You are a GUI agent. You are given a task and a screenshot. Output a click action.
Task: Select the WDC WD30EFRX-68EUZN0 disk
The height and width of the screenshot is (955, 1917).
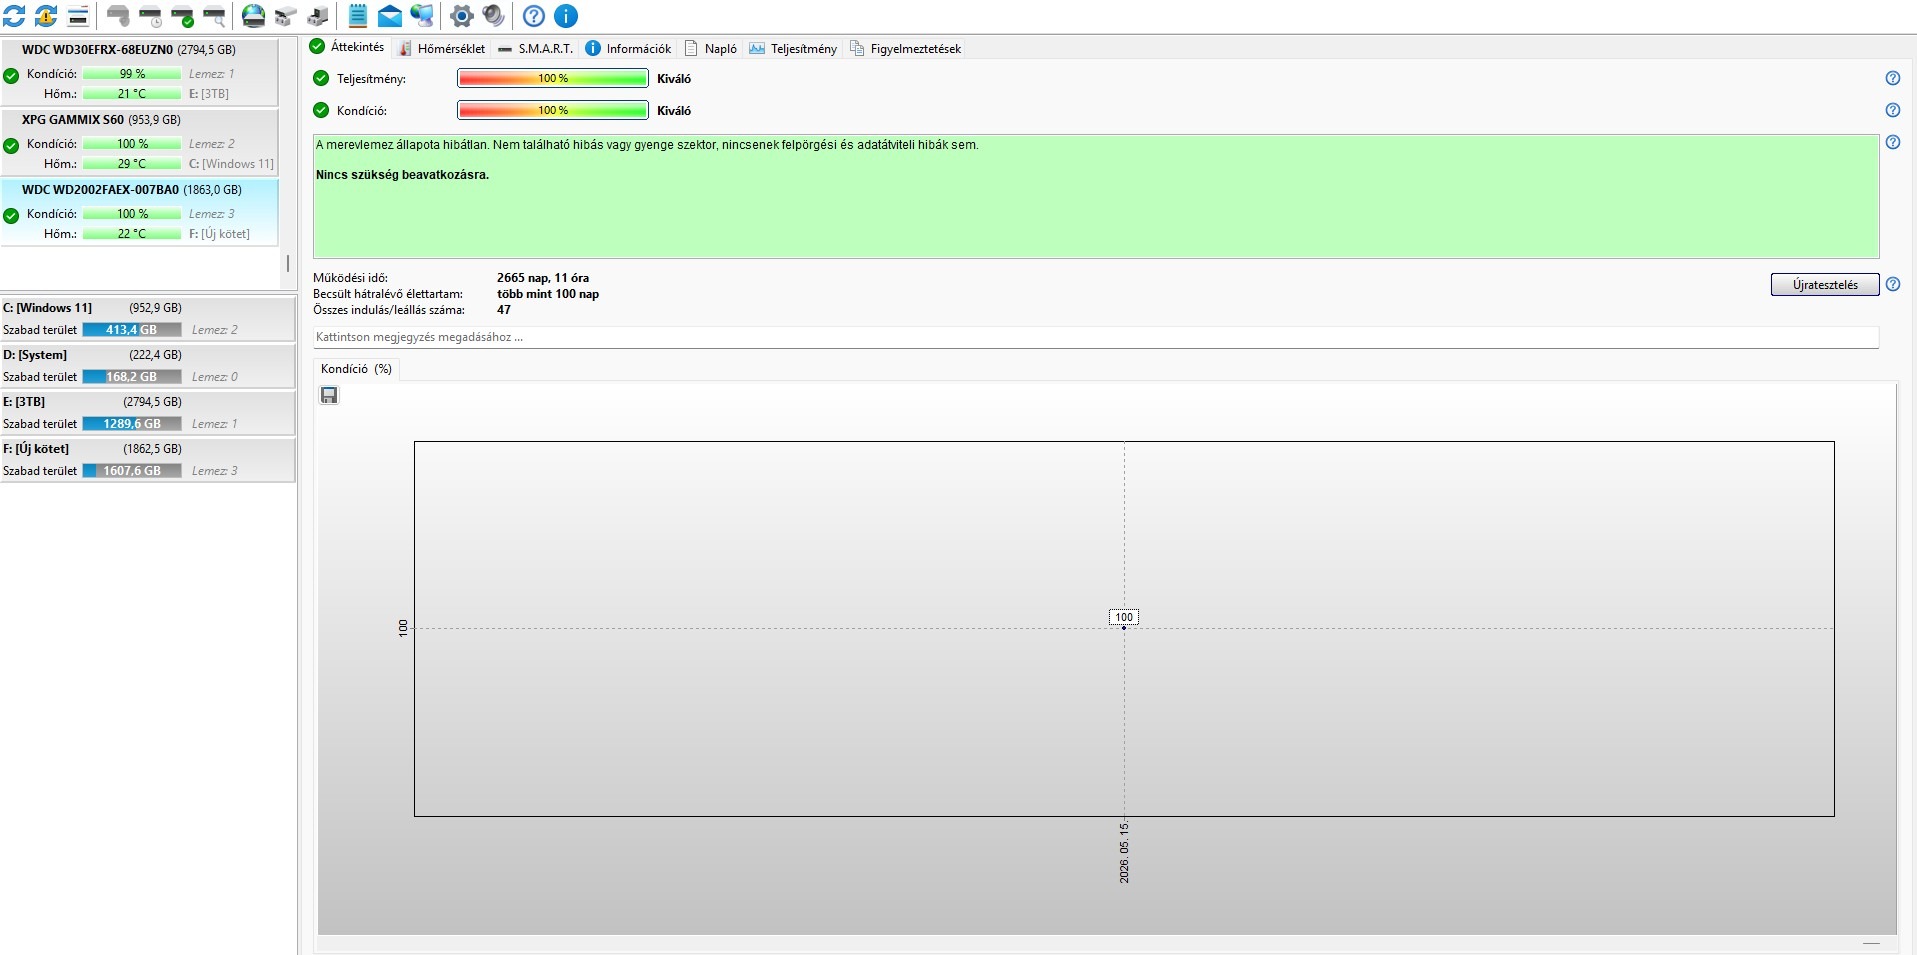click(x=139, y=71)
